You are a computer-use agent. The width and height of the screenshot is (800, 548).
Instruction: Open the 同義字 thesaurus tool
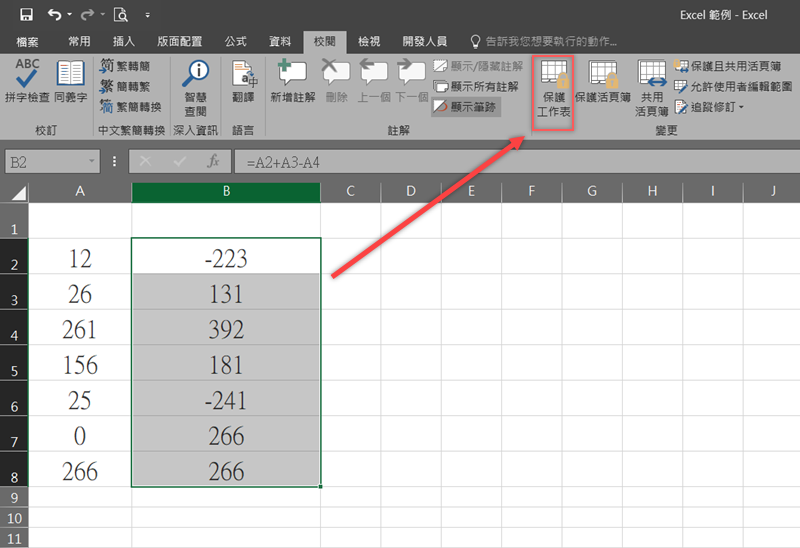pos(70,82)
